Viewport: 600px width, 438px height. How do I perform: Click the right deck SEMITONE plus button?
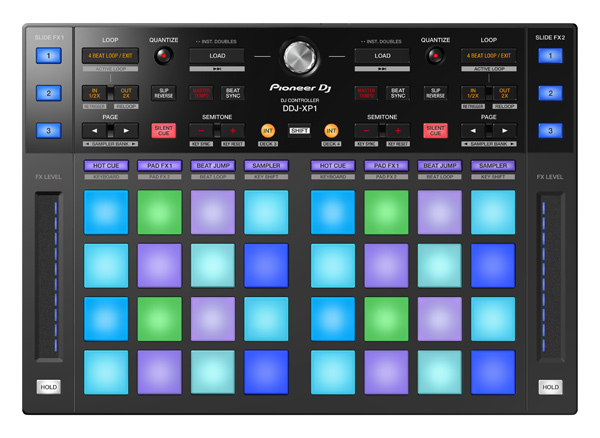398,130
